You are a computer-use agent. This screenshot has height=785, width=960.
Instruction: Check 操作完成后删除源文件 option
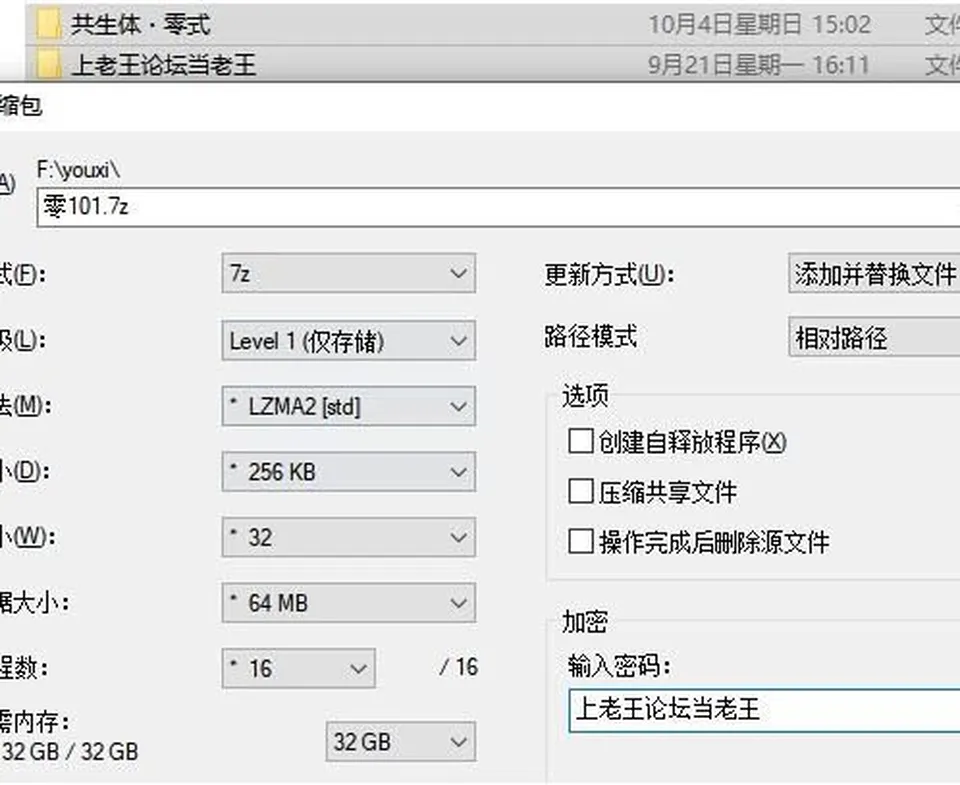click(x=580, y=541)
